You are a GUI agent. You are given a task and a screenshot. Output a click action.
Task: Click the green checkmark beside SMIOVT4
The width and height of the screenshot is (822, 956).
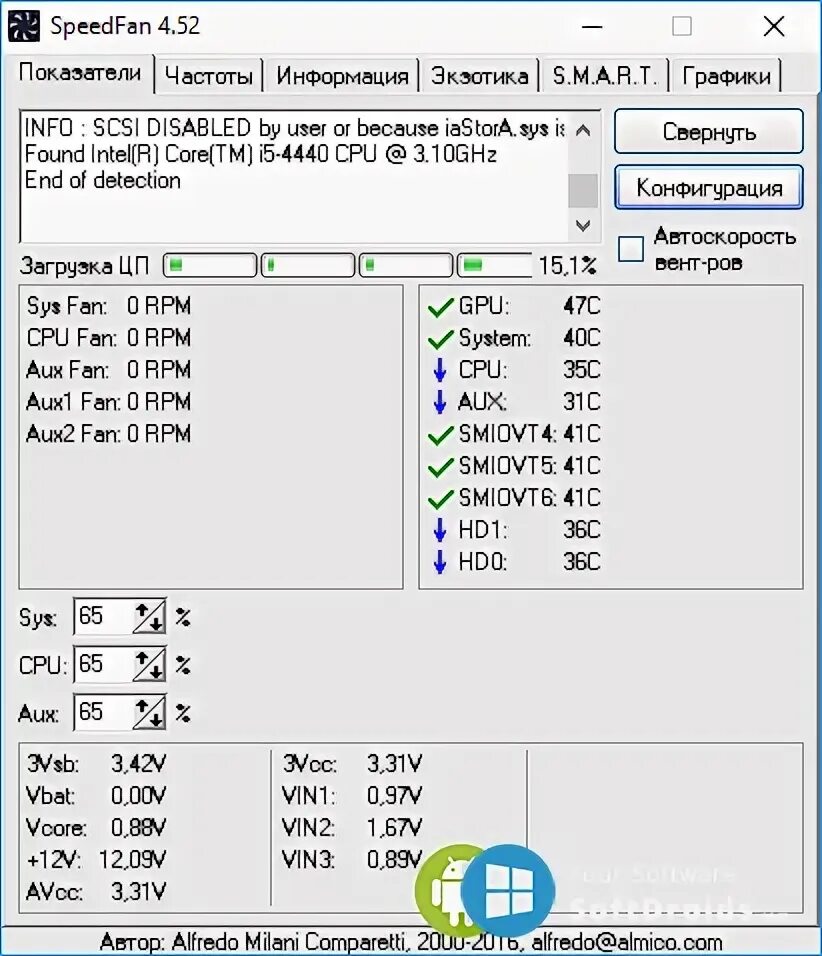point(440,435)
